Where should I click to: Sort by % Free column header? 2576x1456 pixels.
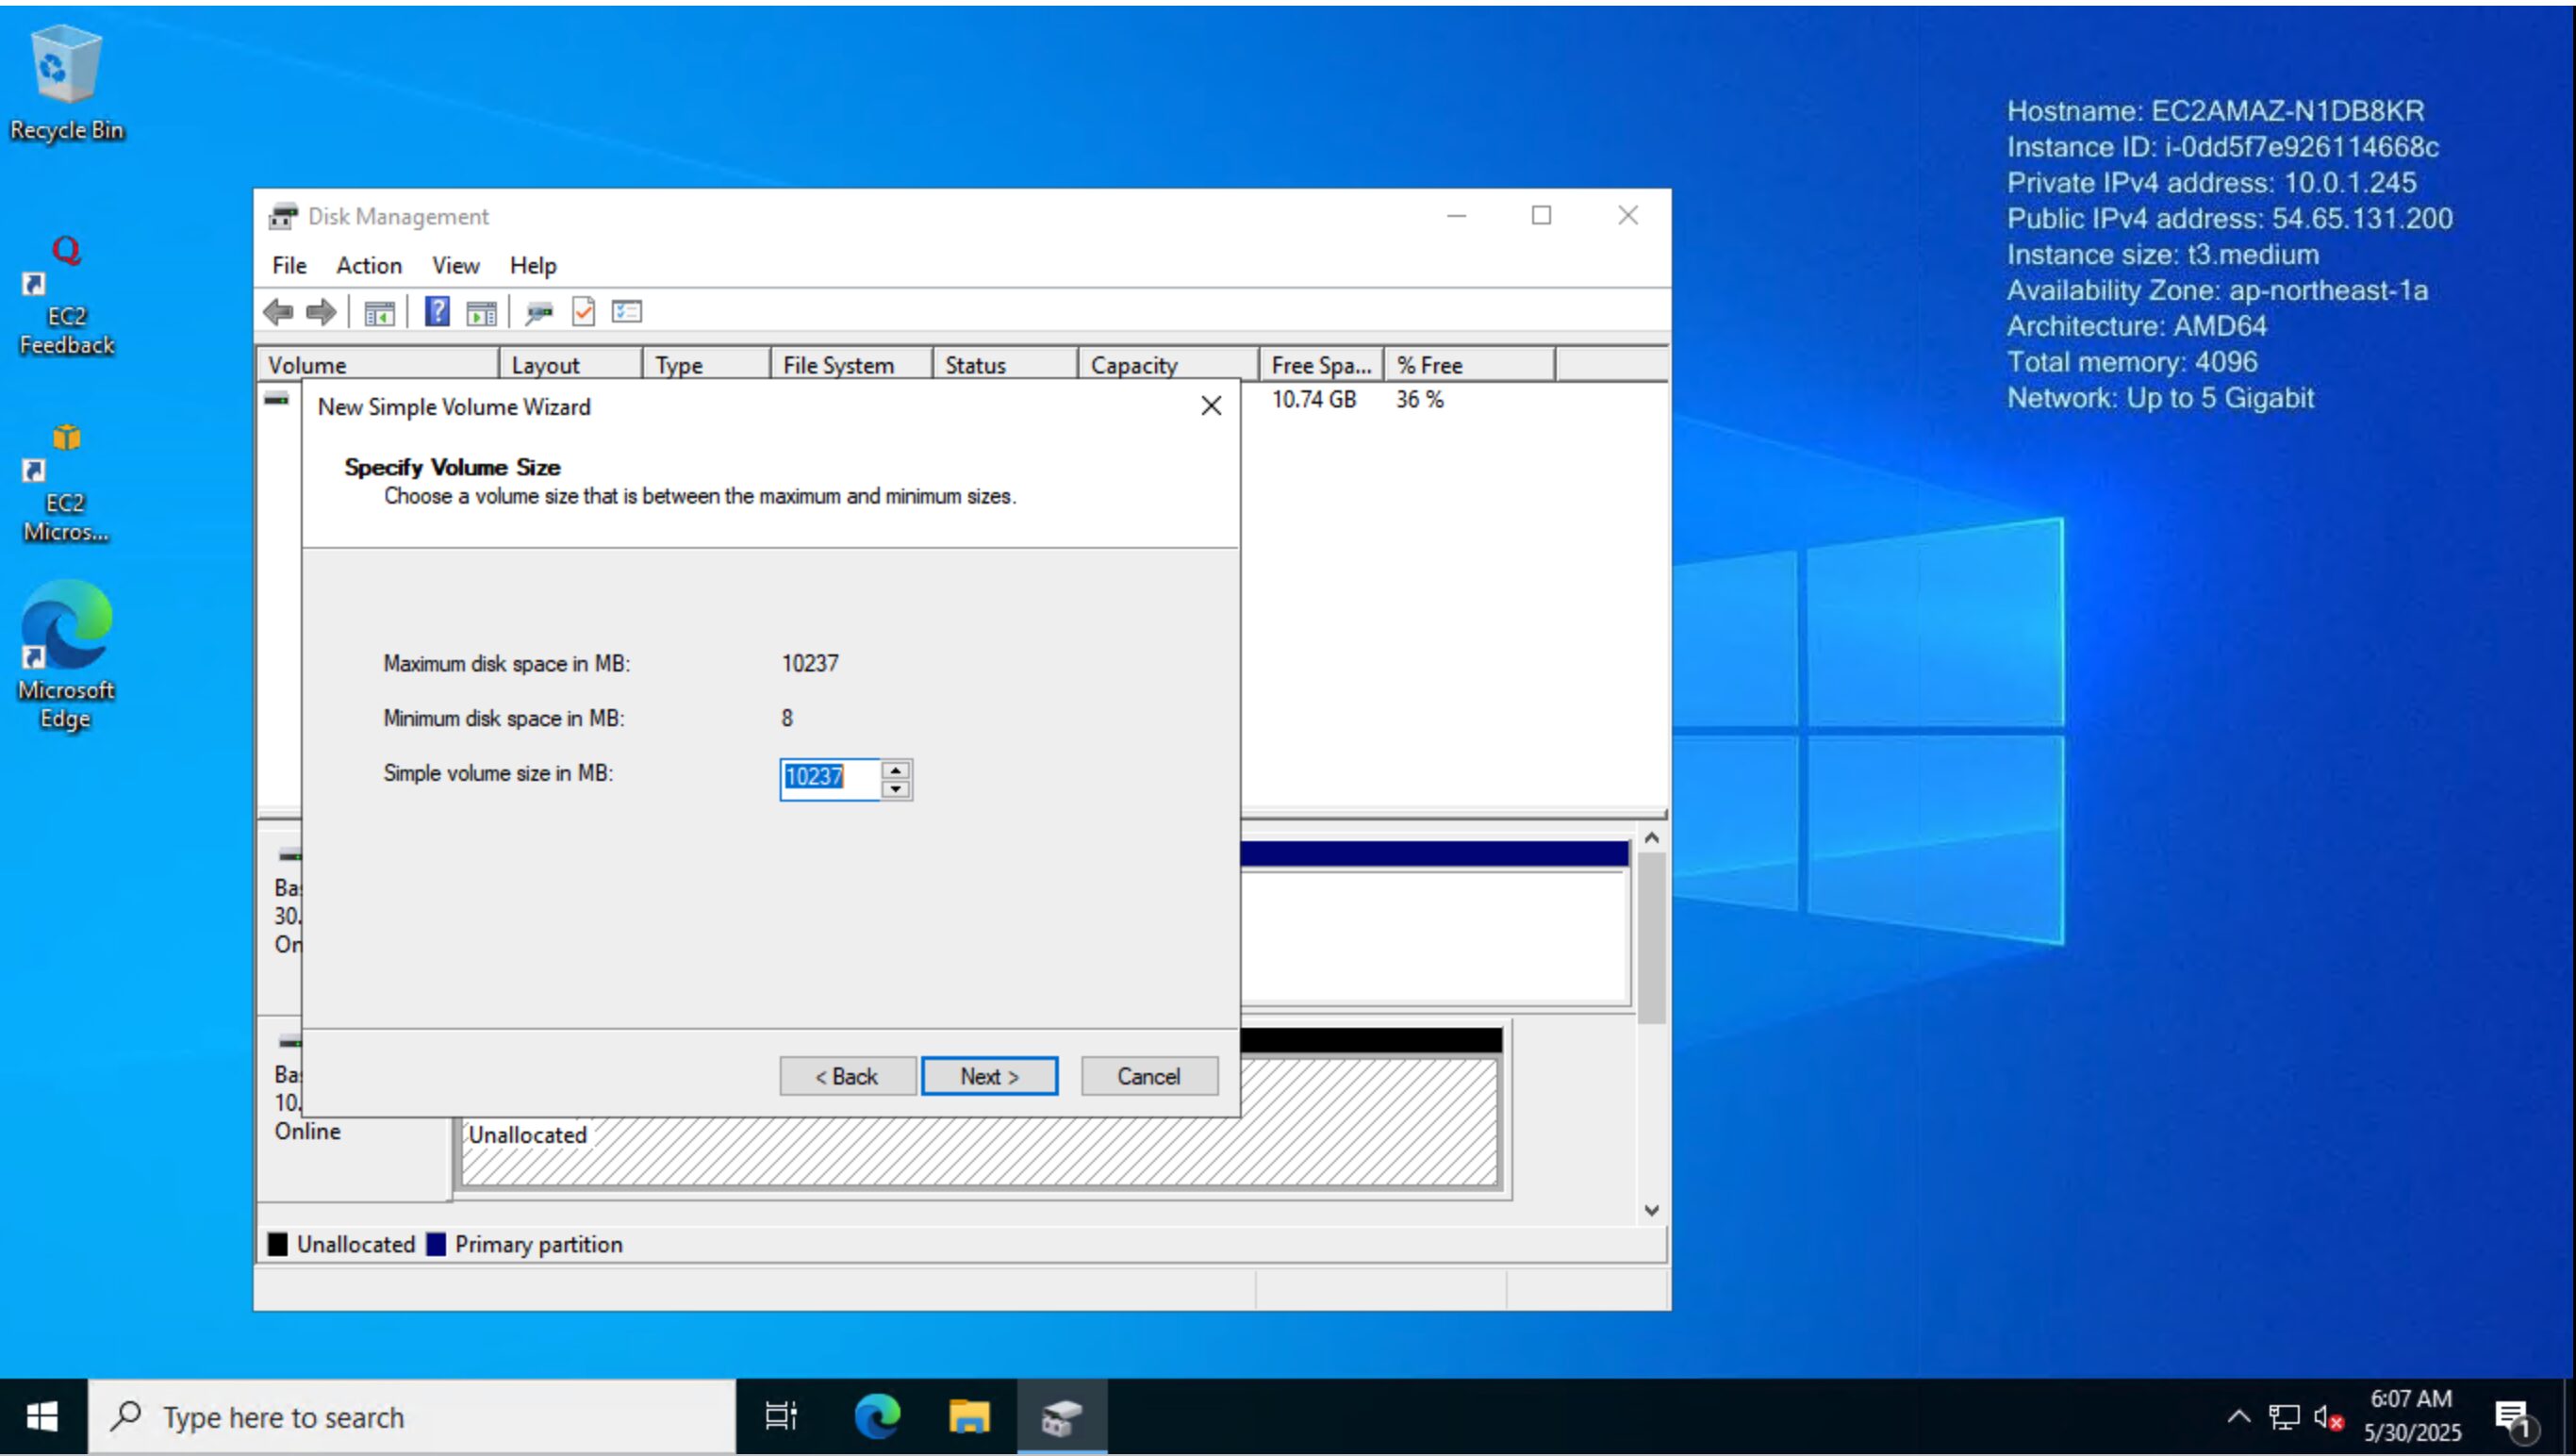[x=1469, y=365]
